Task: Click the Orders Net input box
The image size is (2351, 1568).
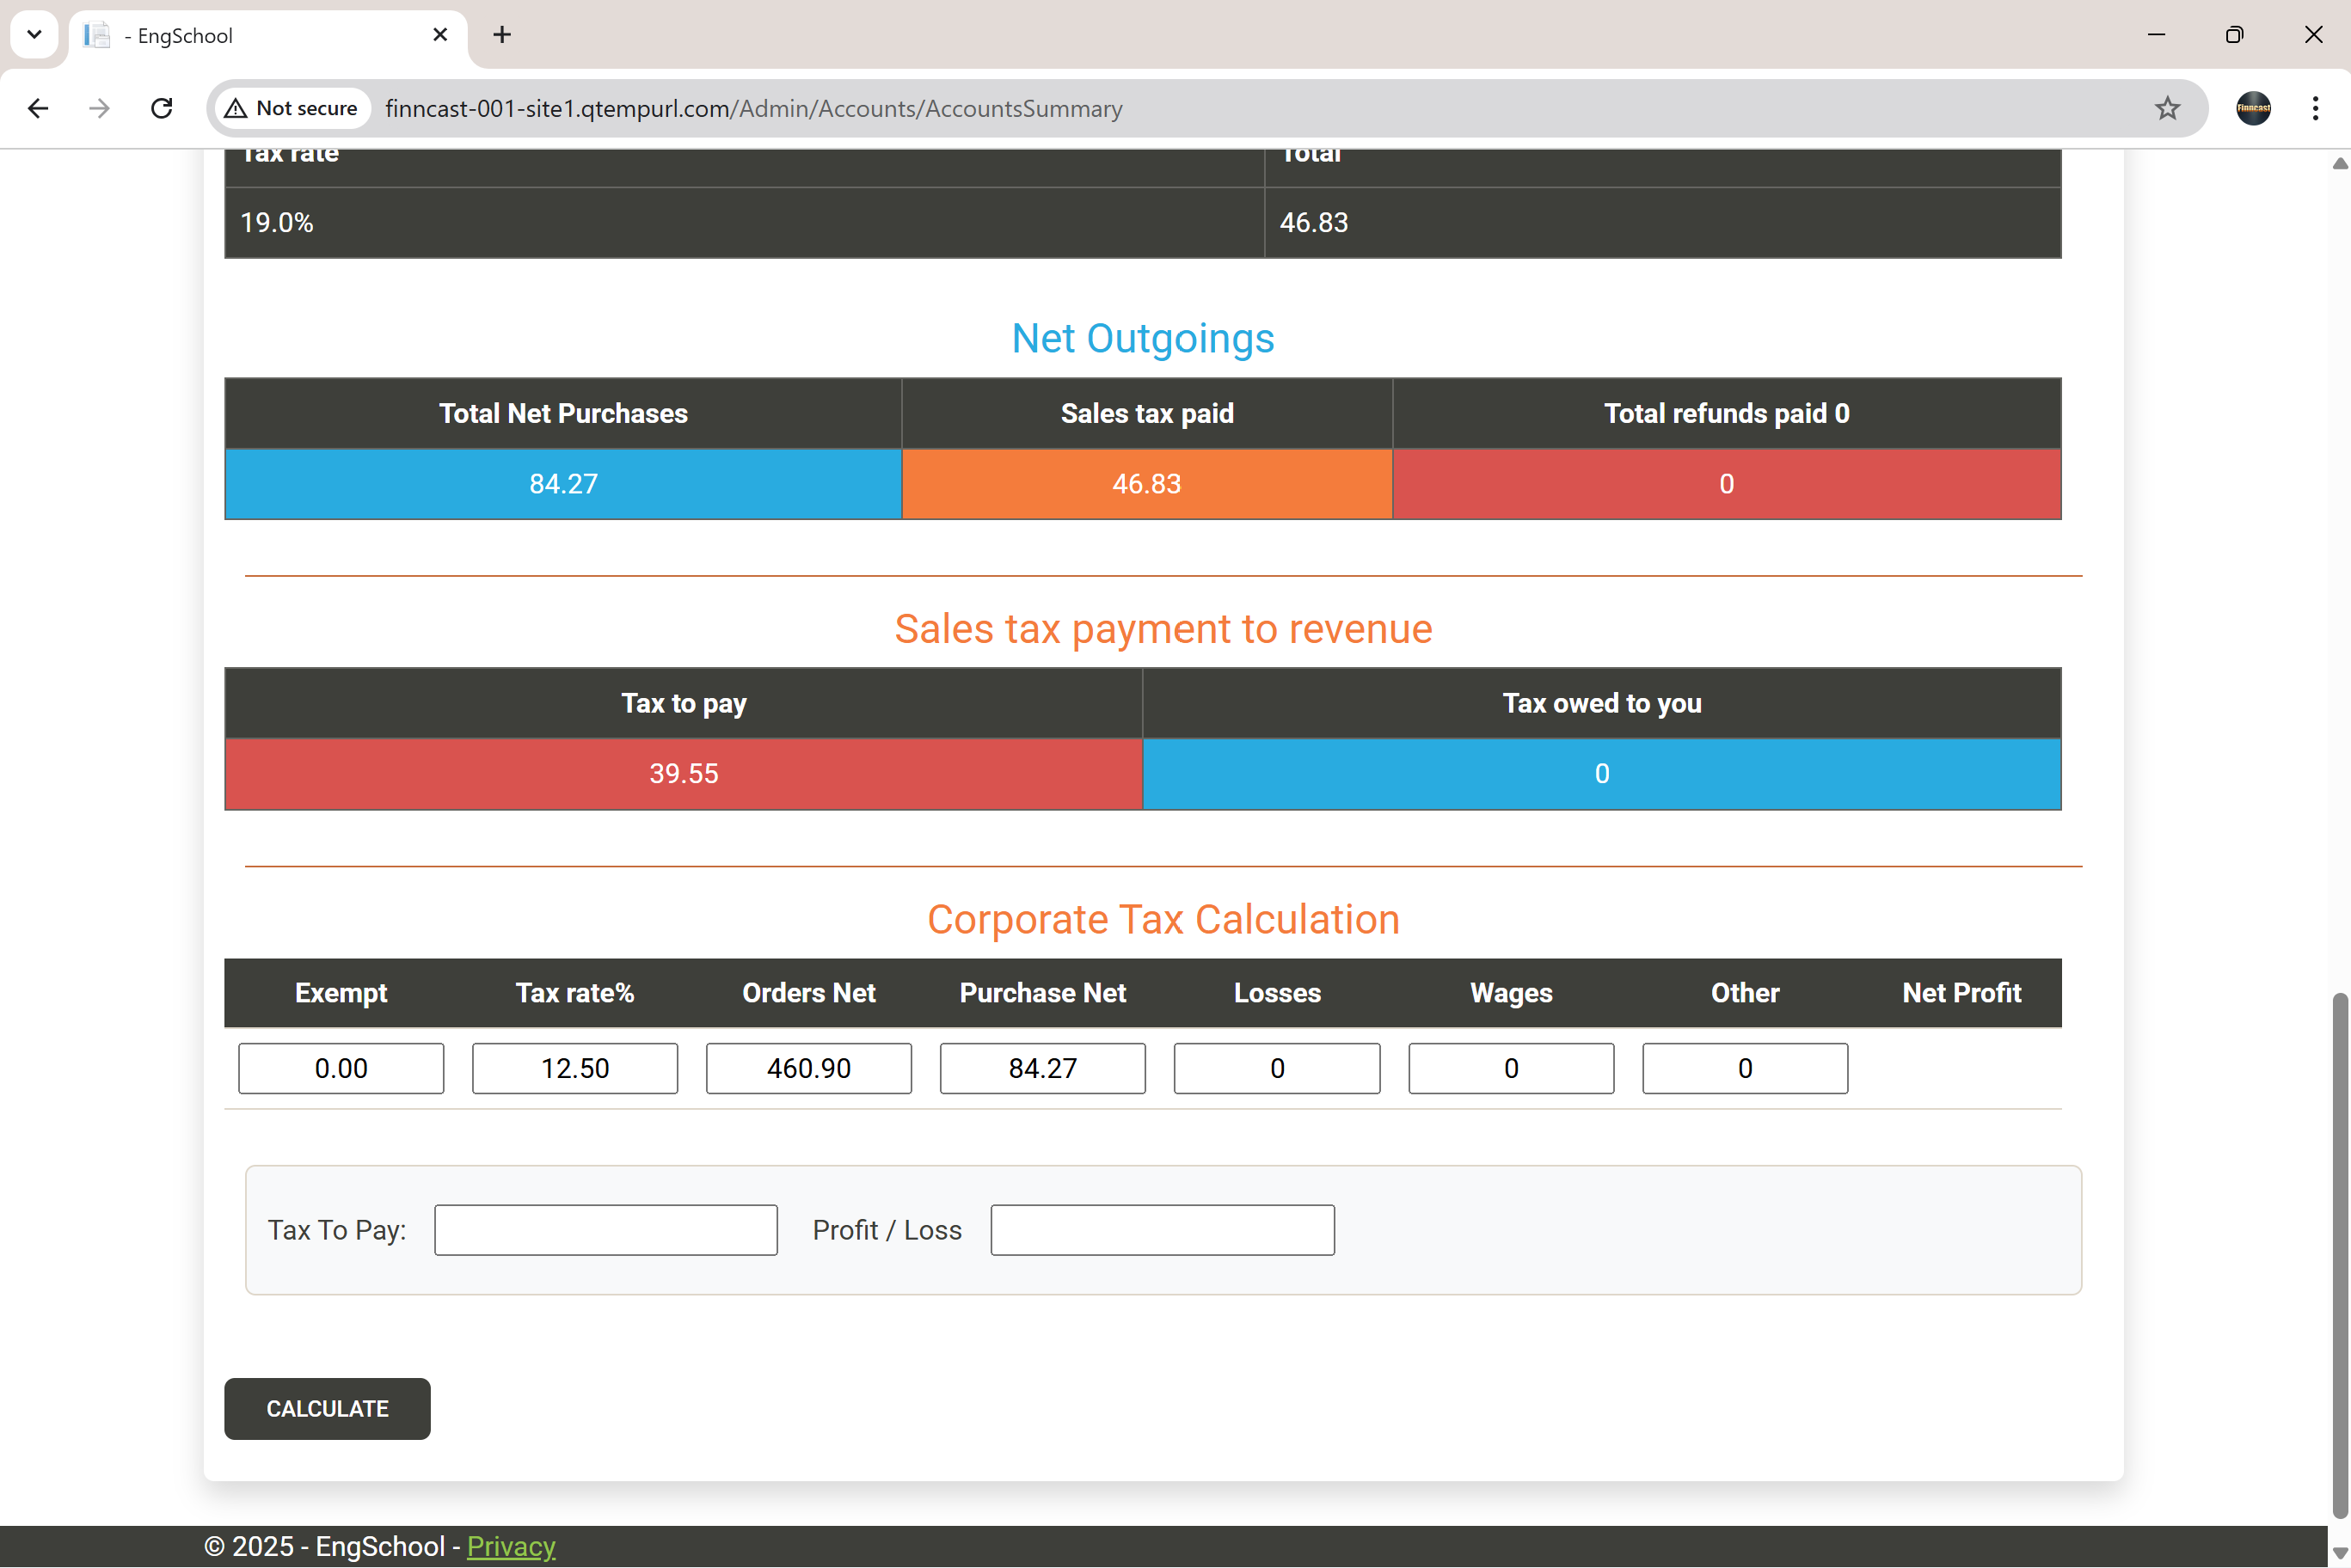Action: point(808,1068)
